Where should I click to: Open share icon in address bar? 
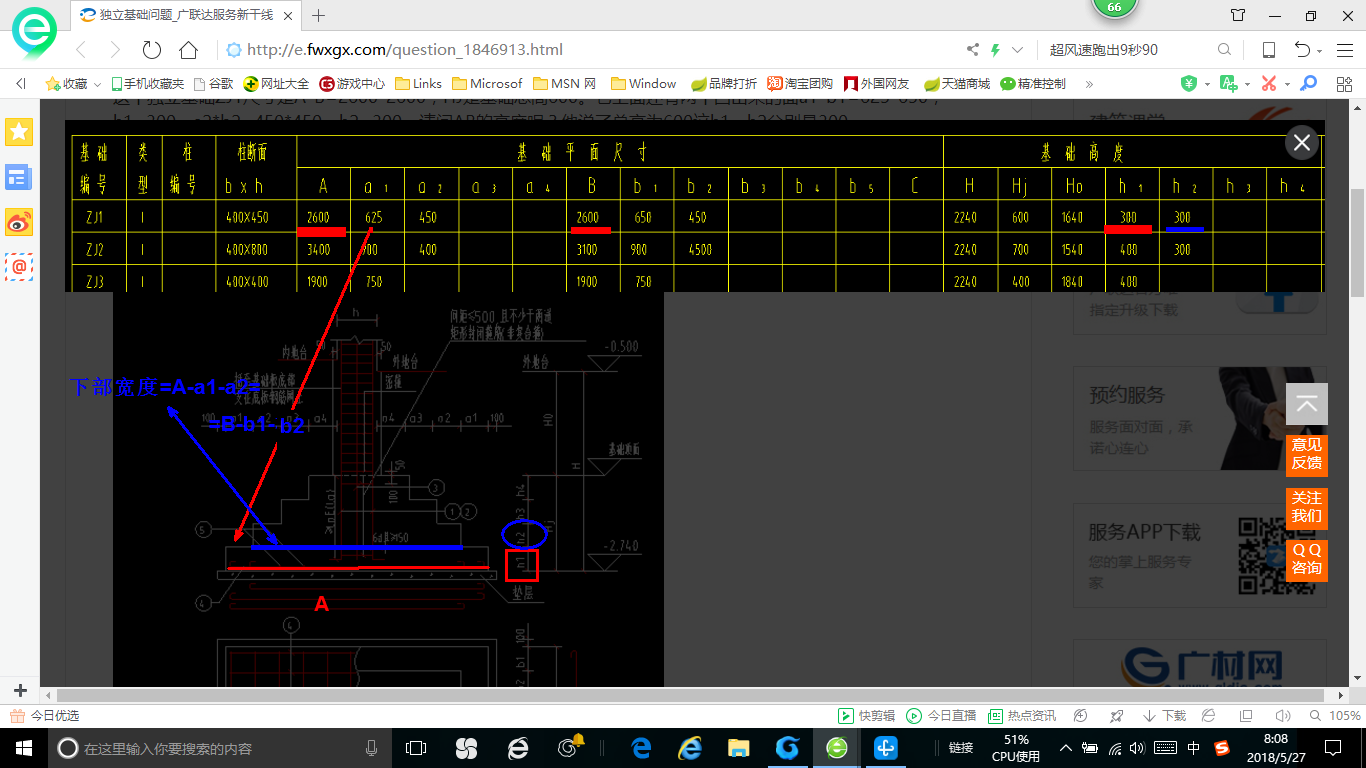click(973, 50)
